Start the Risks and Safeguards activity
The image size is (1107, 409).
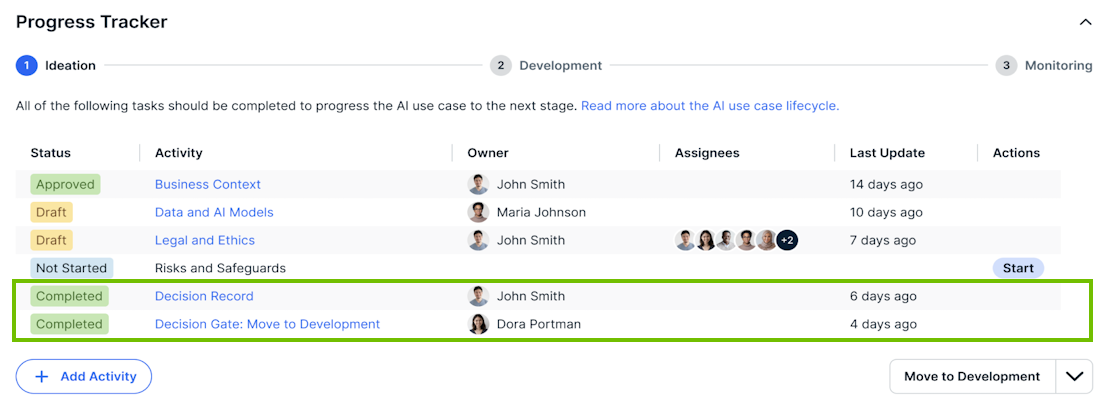point(1017,268)
